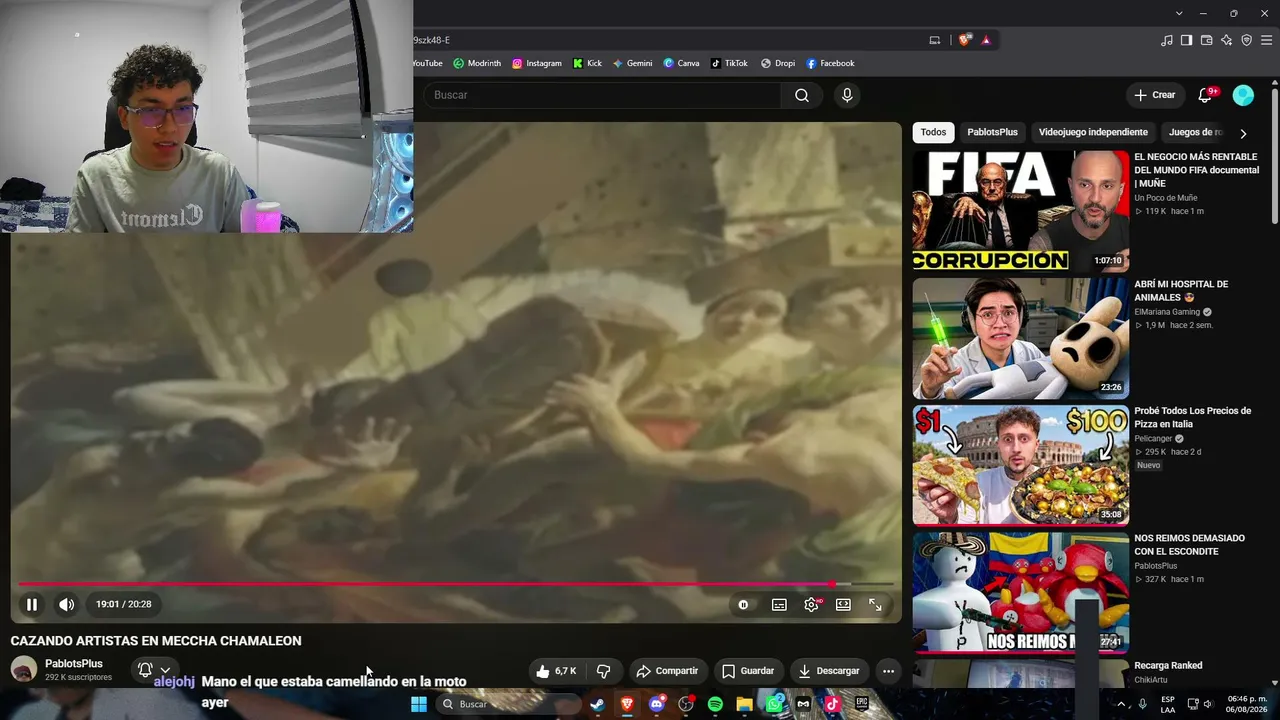Open Brave Shields lion icon in the address bar
This screenshot has height=720, width=1280.
coord(964,40)
